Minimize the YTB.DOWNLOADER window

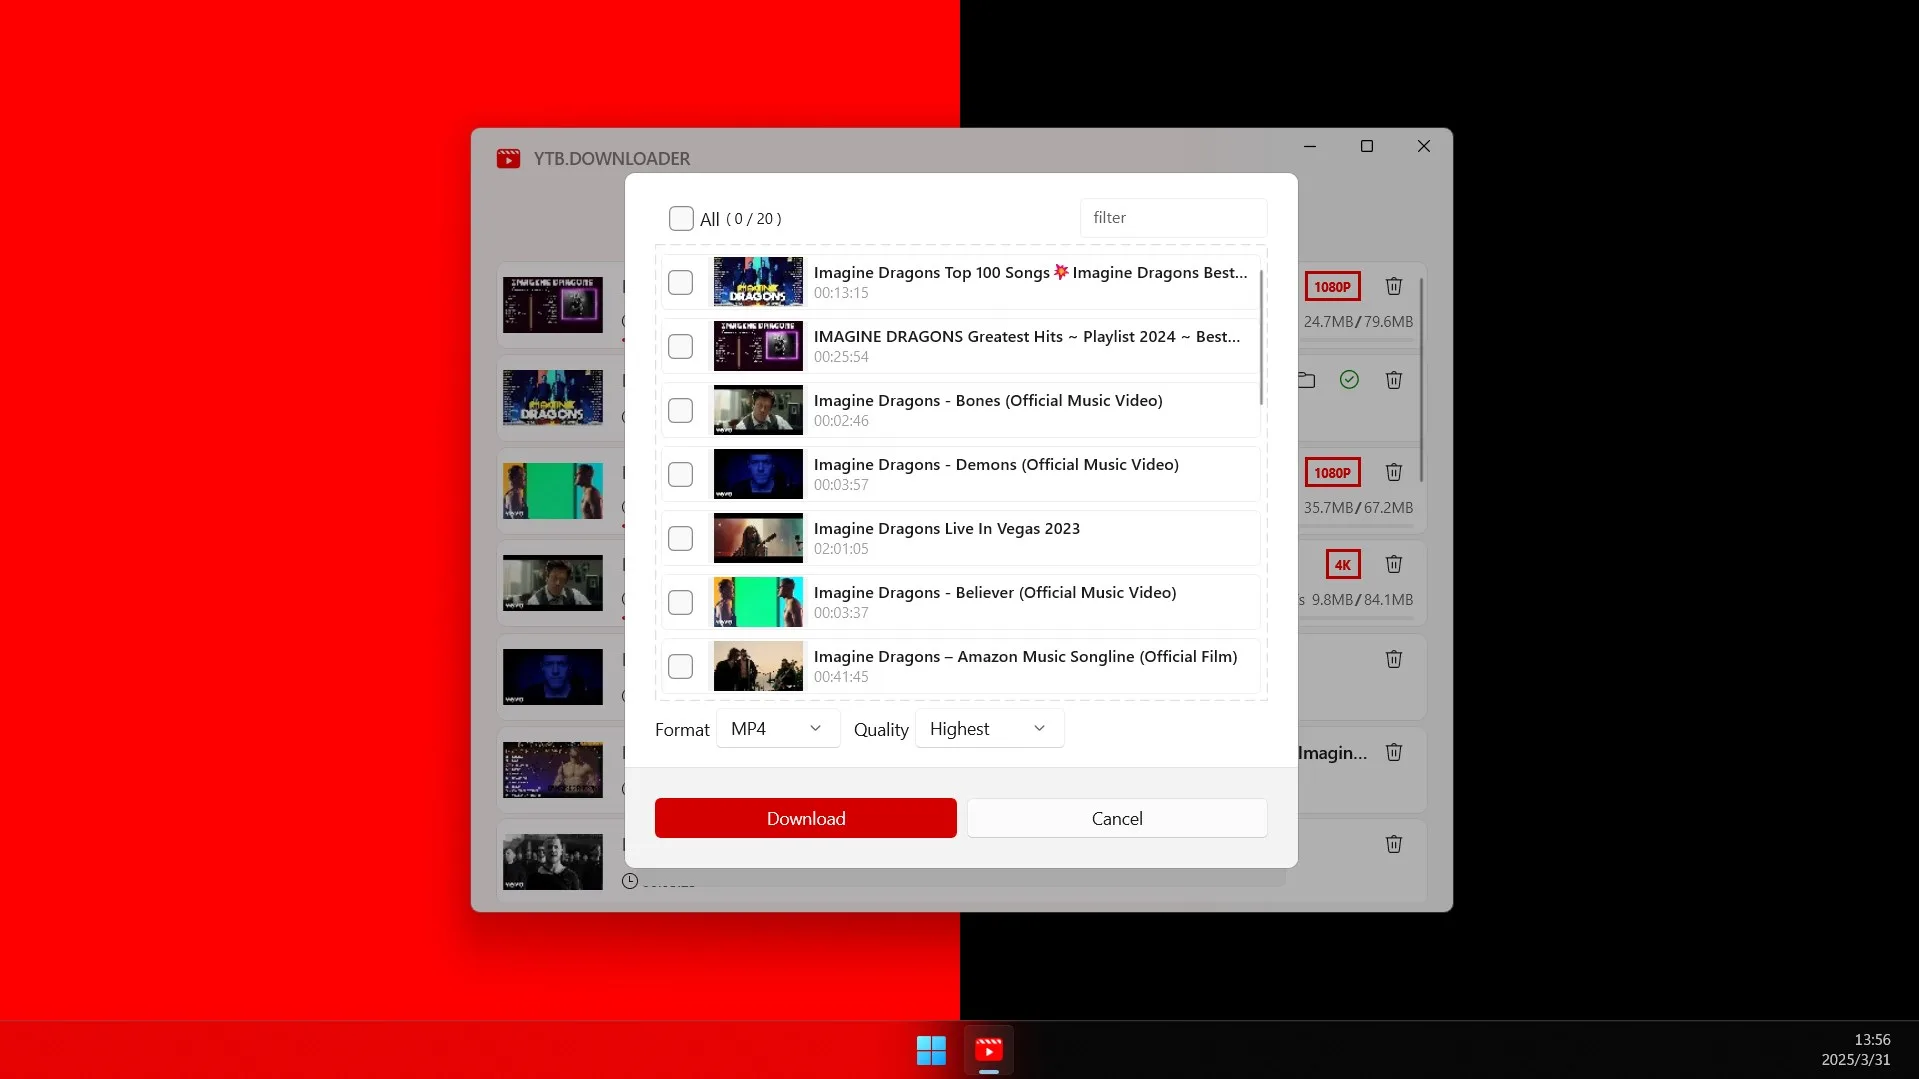pyautogui.click(x=1310, y=146)
